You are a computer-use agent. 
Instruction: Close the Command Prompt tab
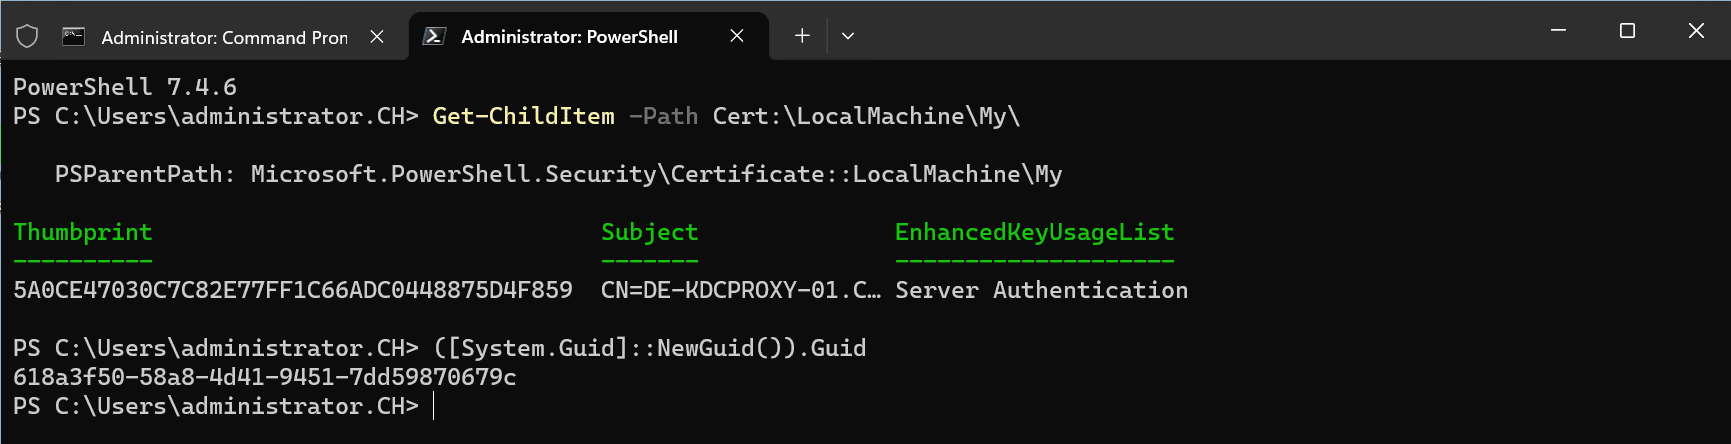[377, 37]
